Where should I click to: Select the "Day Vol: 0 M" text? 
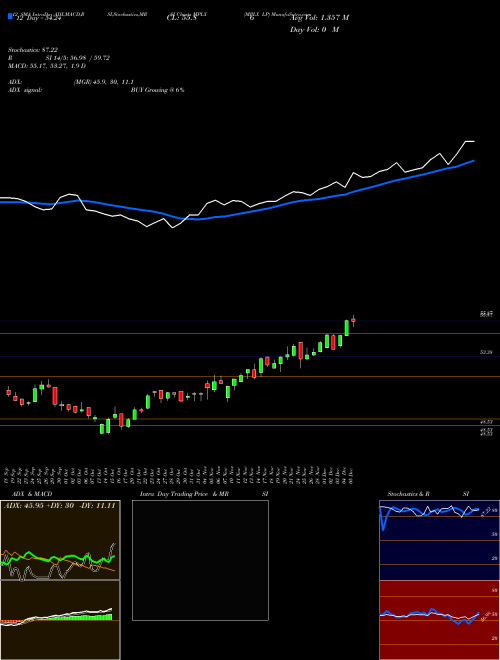pyautogui.click(x=314, y=29)
